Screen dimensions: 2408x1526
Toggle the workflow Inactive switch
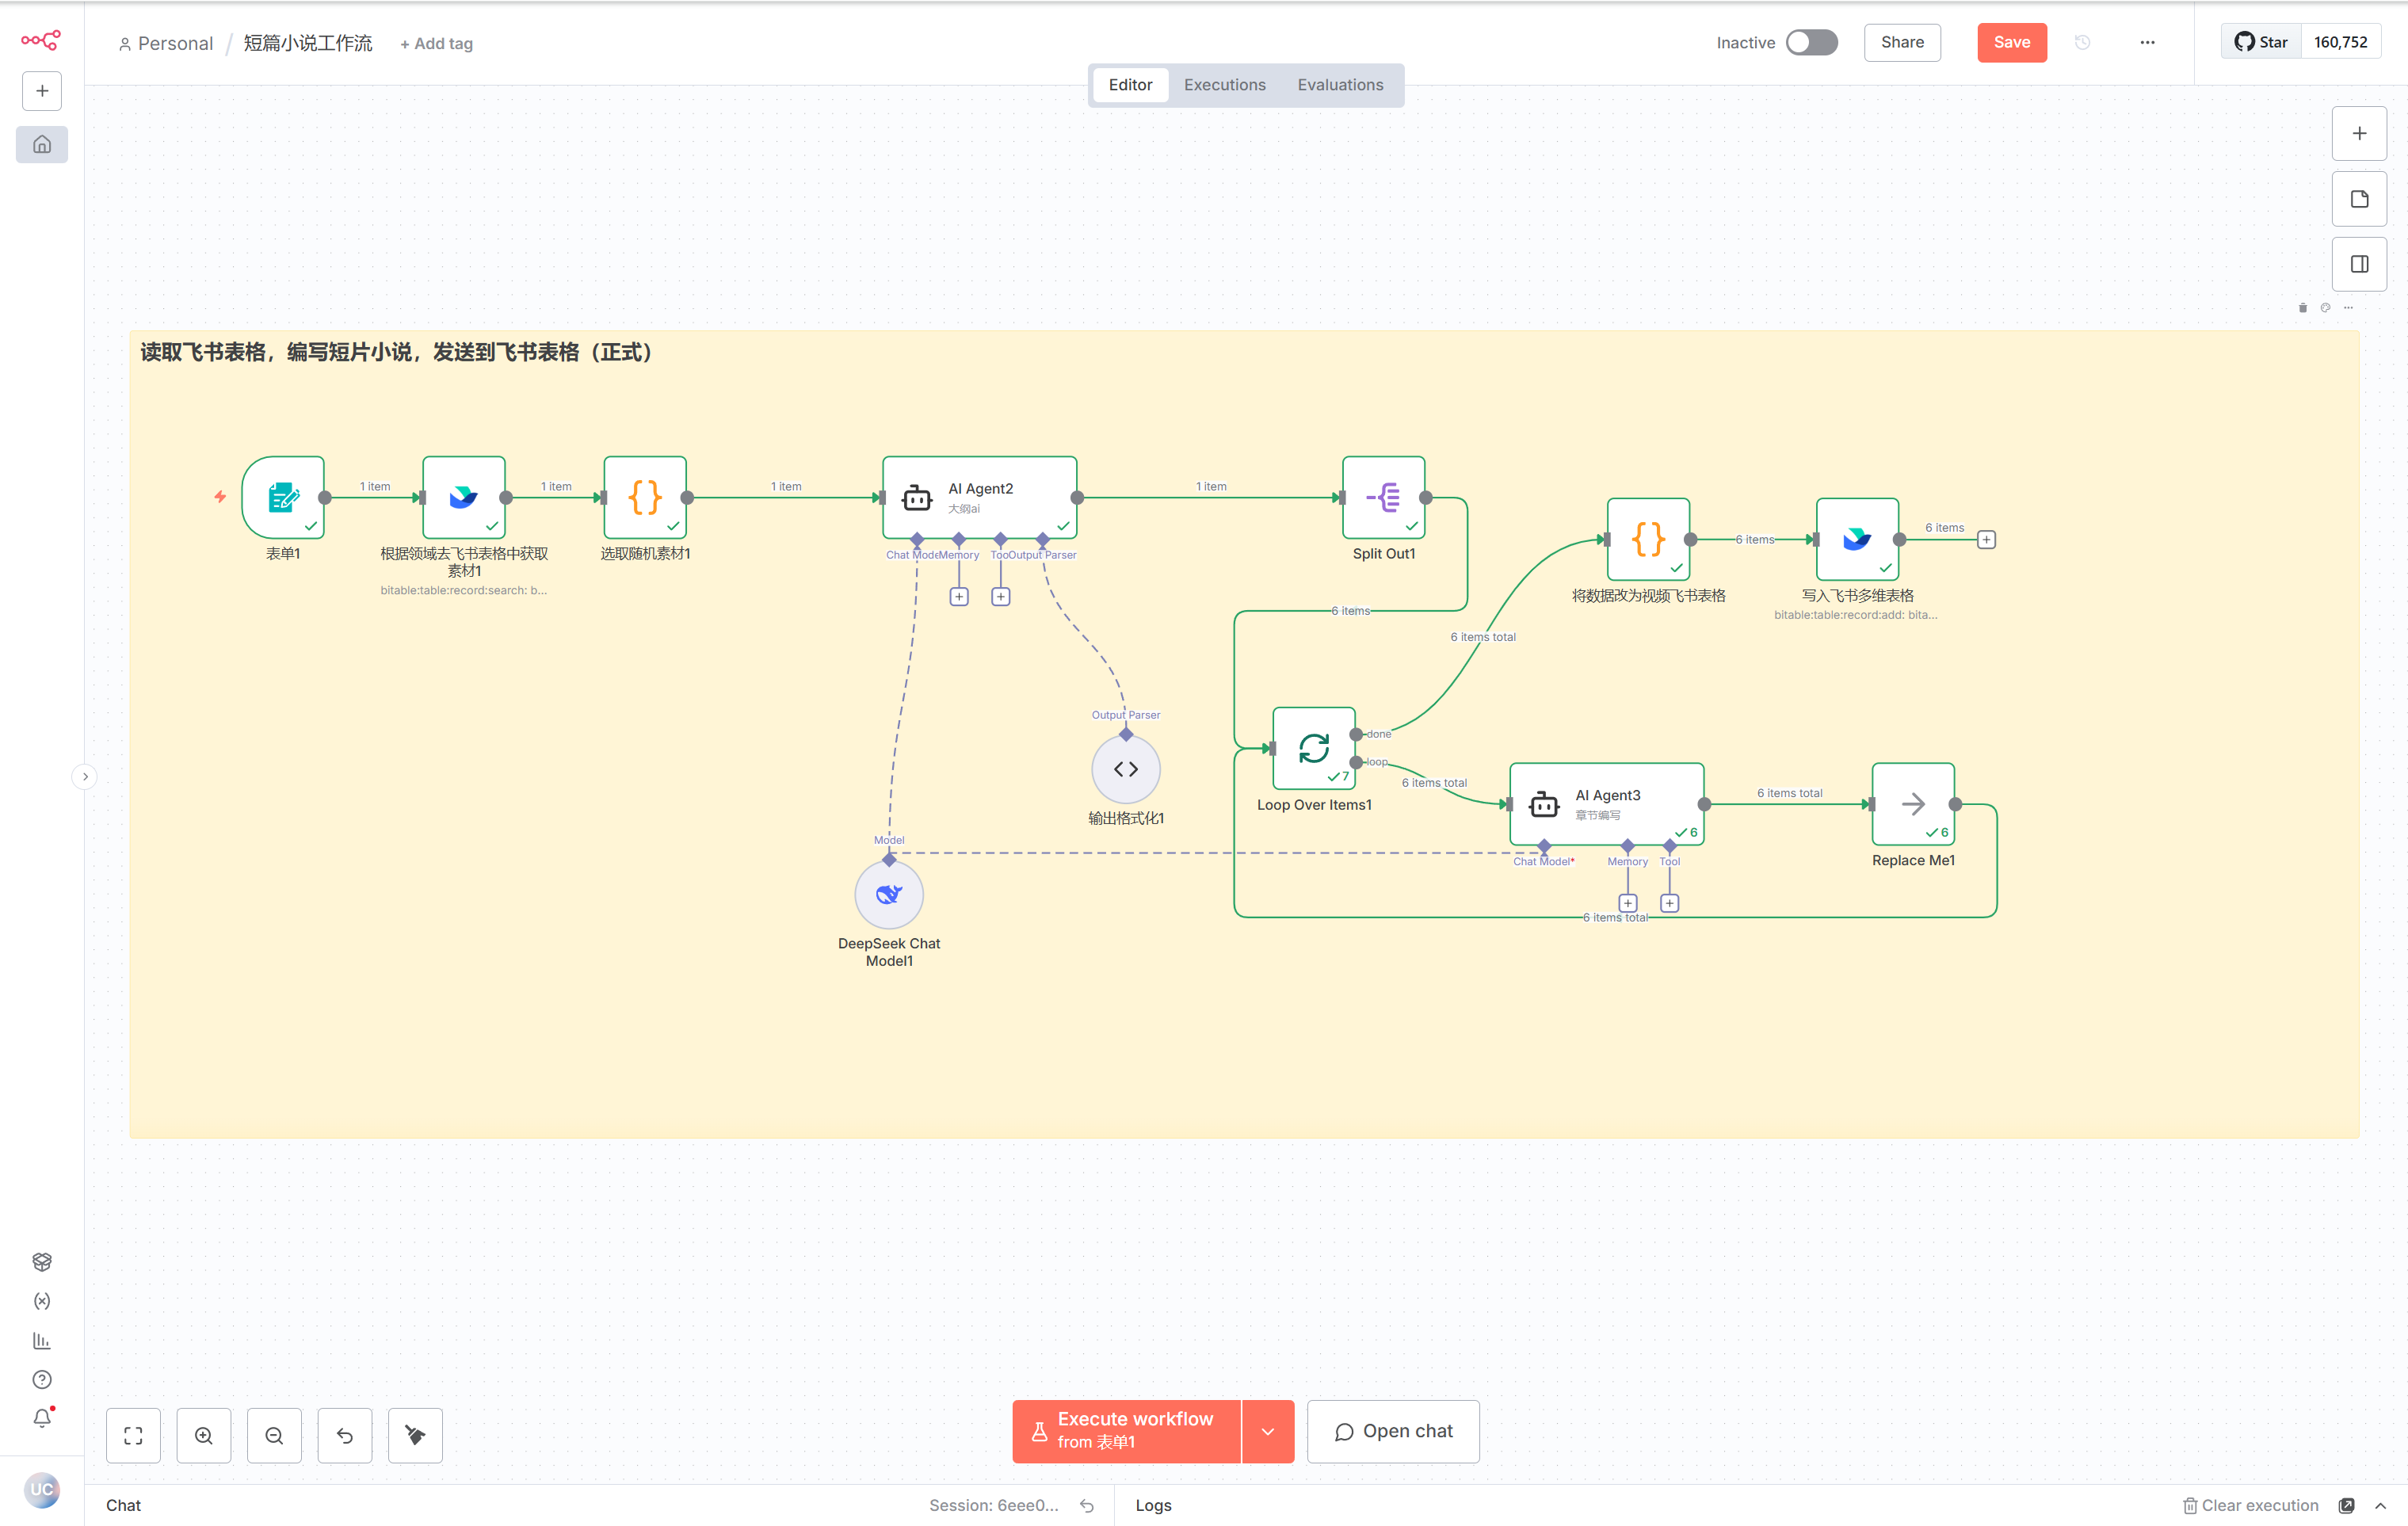coord(1811,42)
